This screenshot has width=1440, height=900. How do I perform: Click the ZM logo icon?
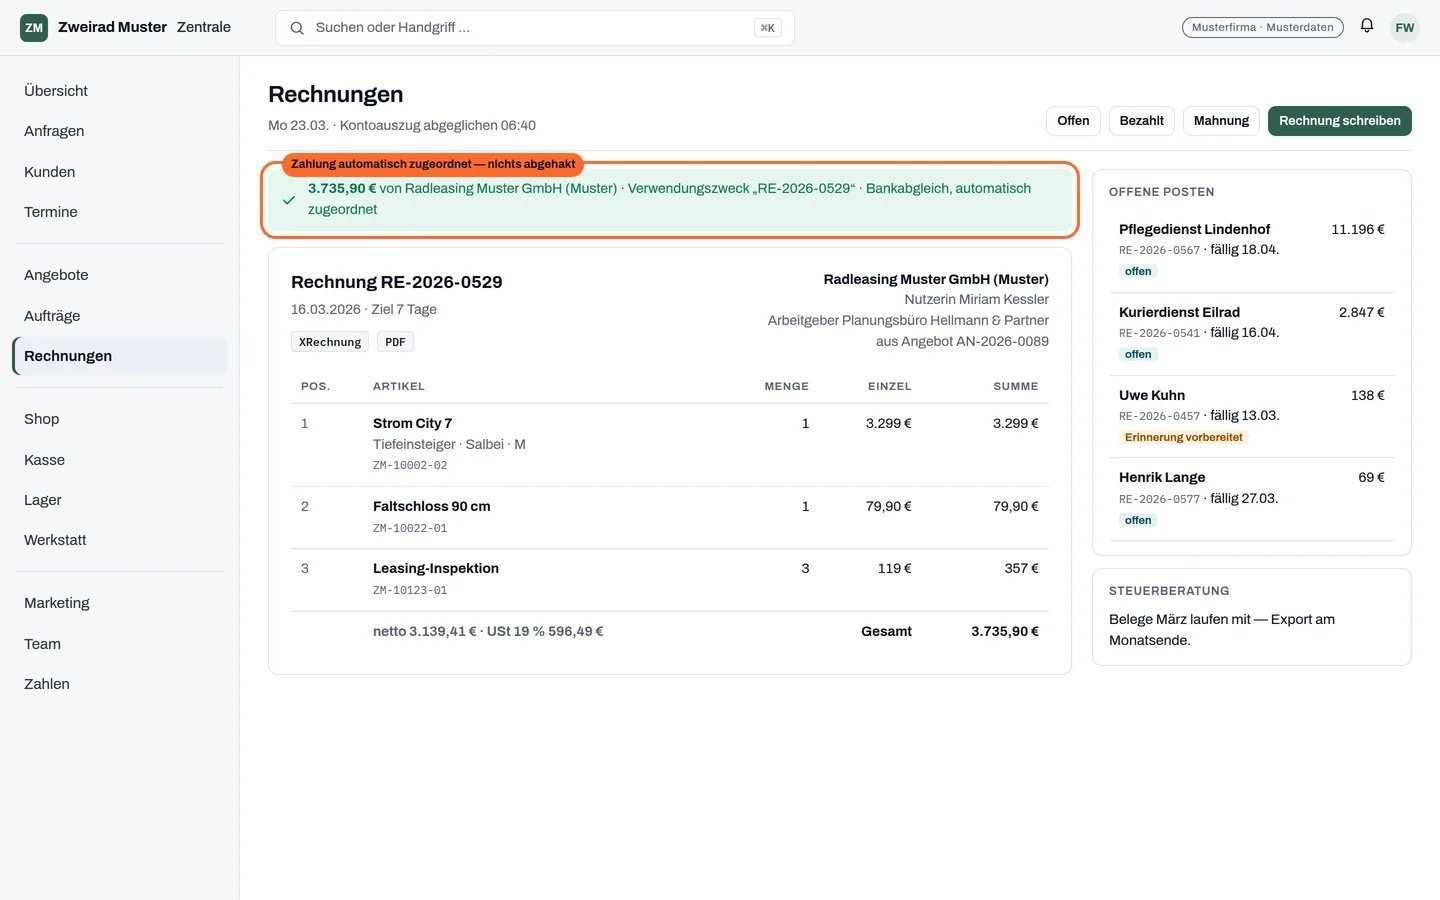tap(34, 28)
